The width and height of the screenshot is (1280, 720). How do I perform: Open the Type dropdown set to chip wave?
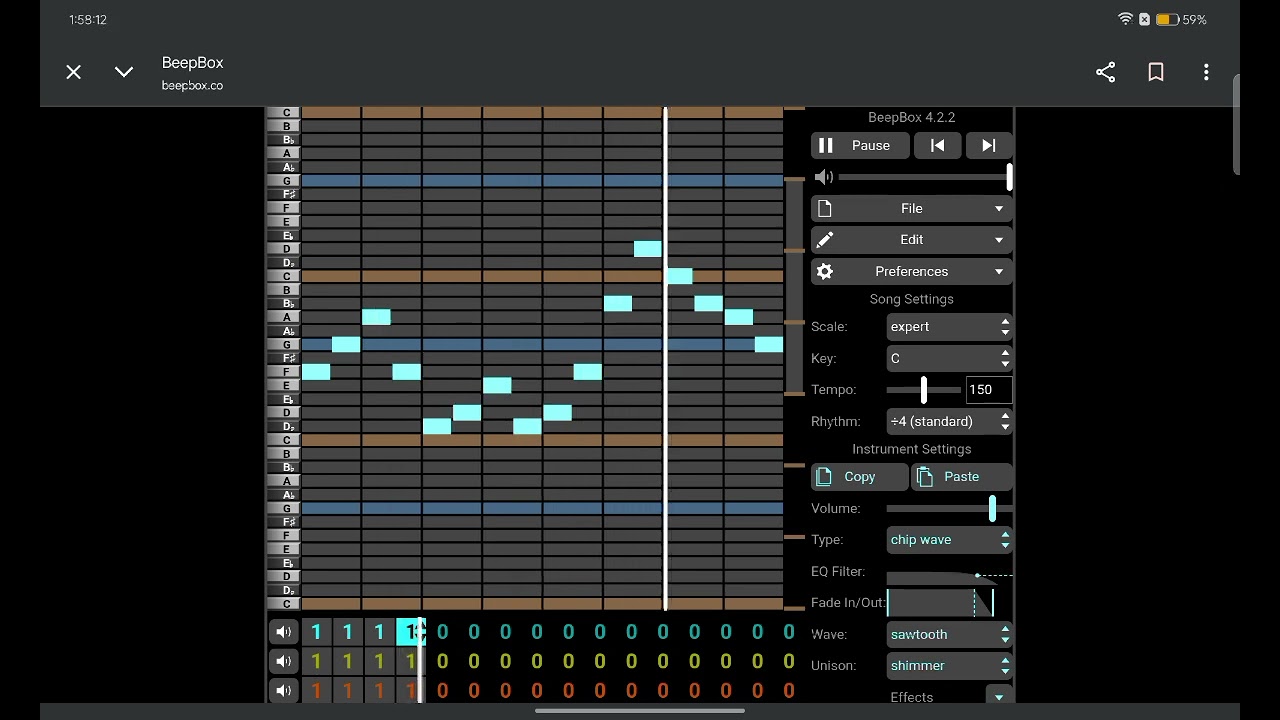tap(949, 540)
